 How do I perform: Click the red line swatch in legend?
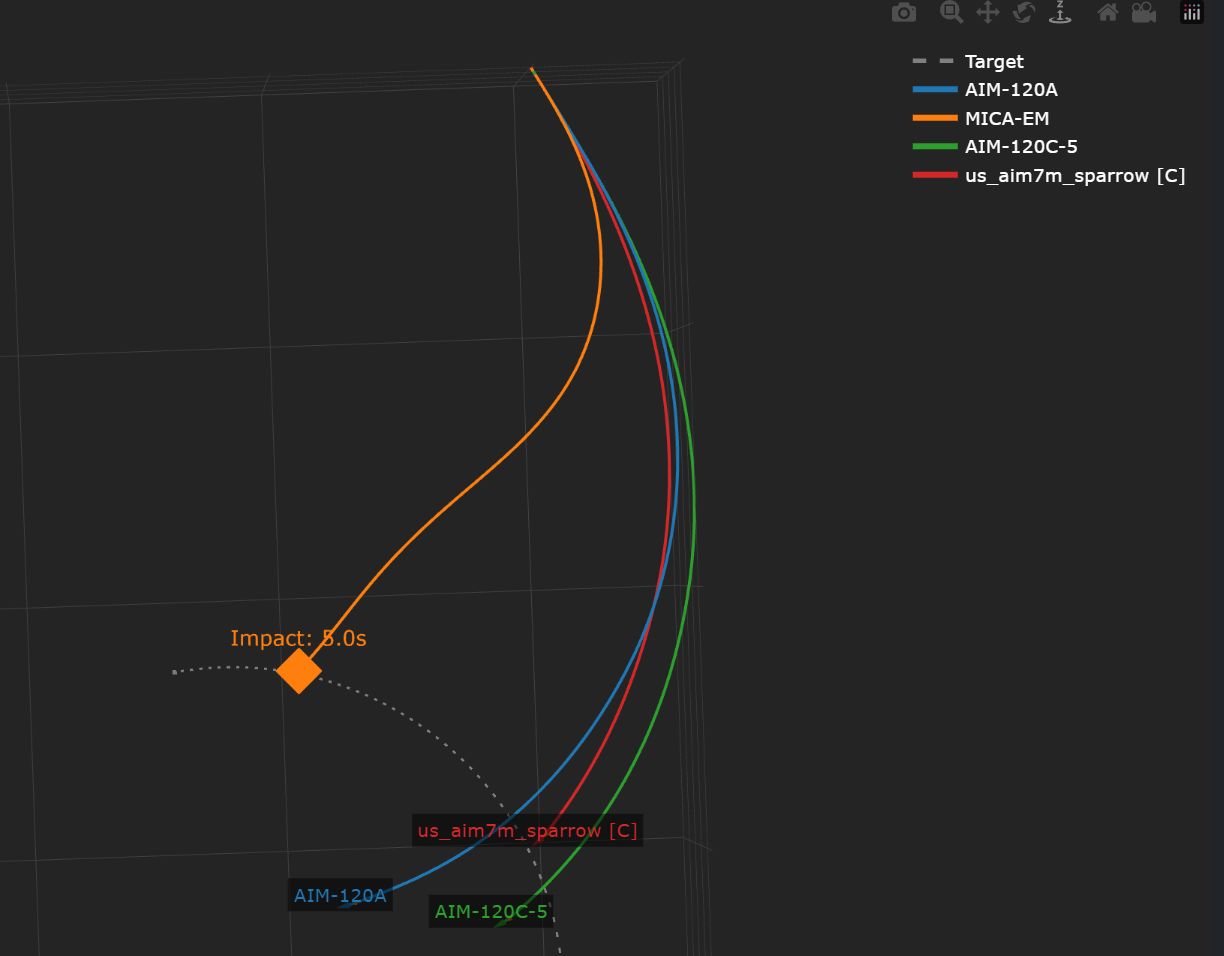coord(934,176)
